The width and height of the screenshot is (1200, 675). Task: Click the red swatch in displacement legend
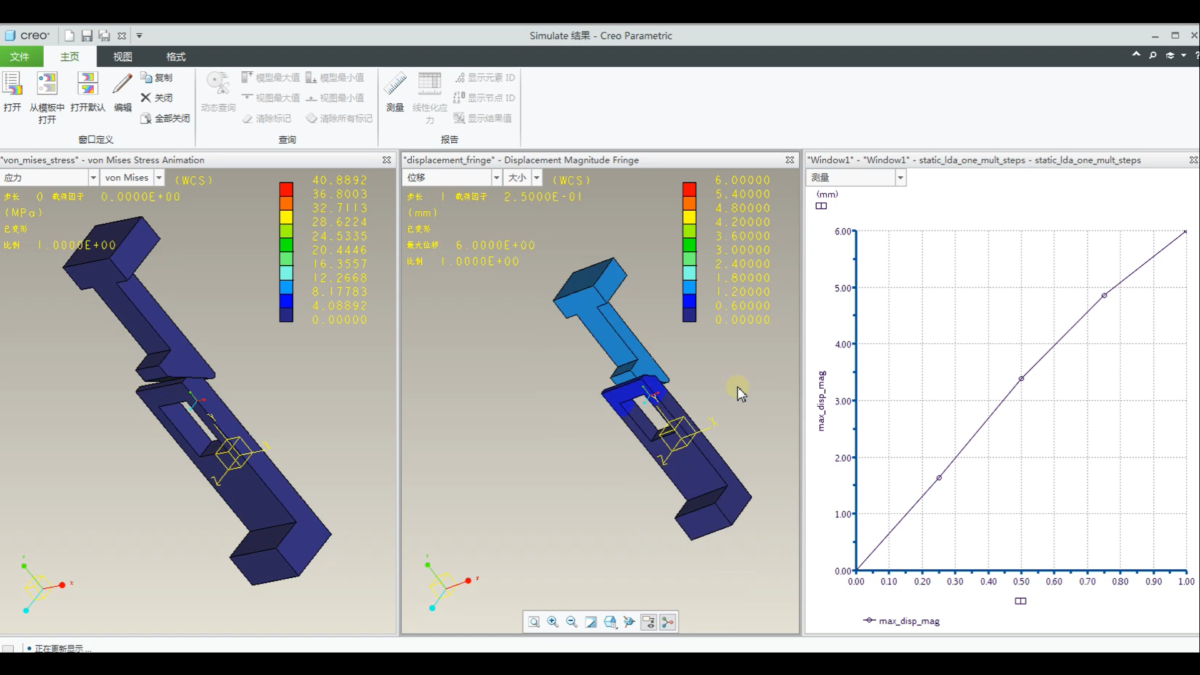pyautogui.click(x=689, y=188)
